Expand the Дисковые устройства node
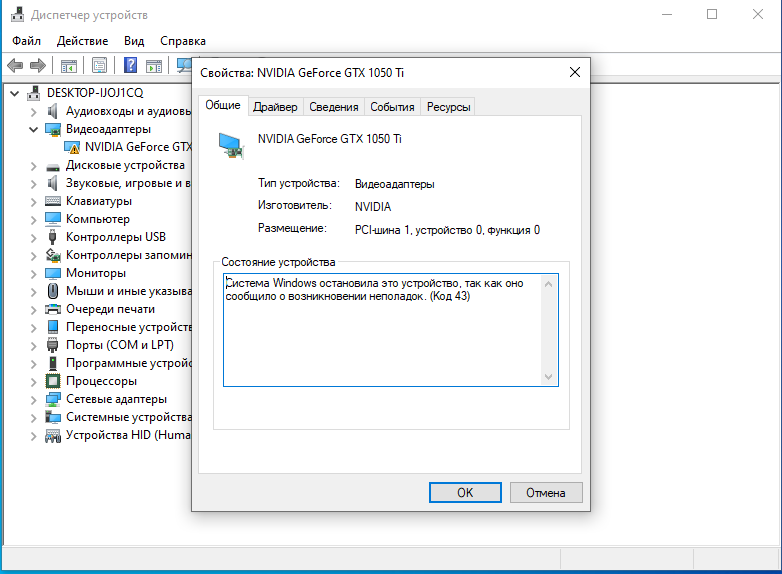The height and width of the screenshot is (574, 782). click(33, 165)
